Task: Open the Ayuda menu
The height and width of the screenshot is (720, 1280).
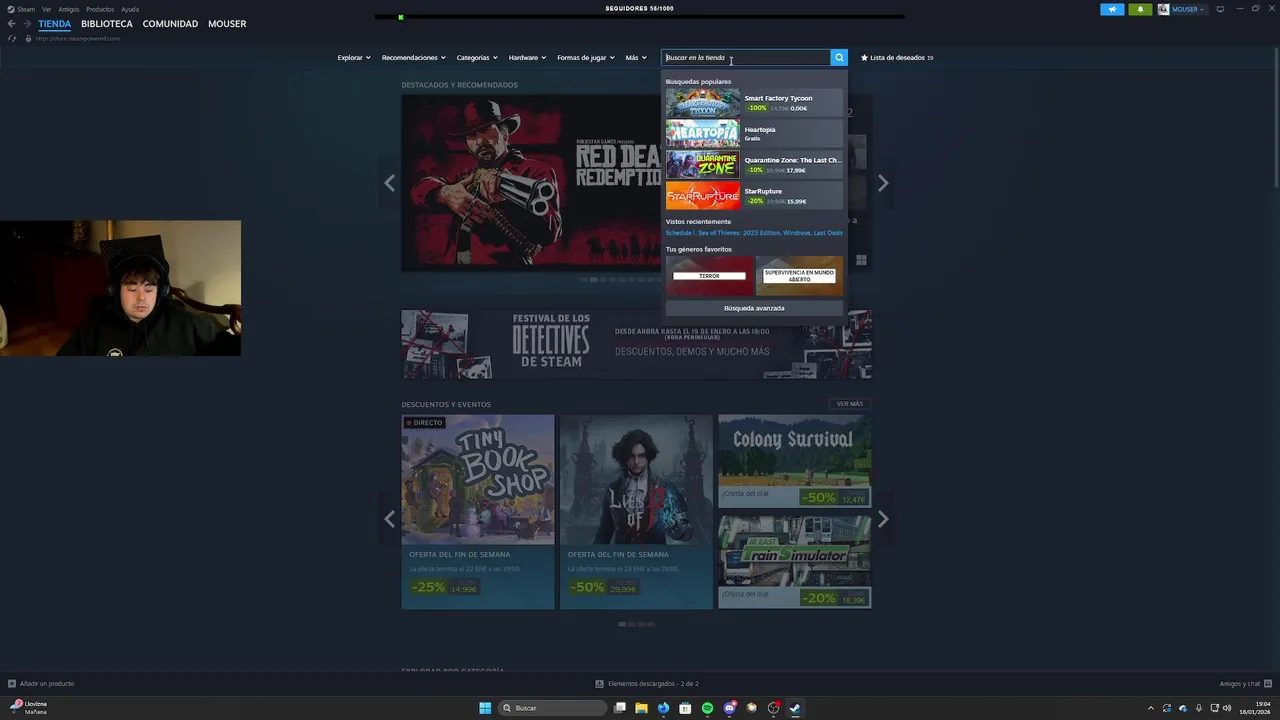Action: coord(130,9)
